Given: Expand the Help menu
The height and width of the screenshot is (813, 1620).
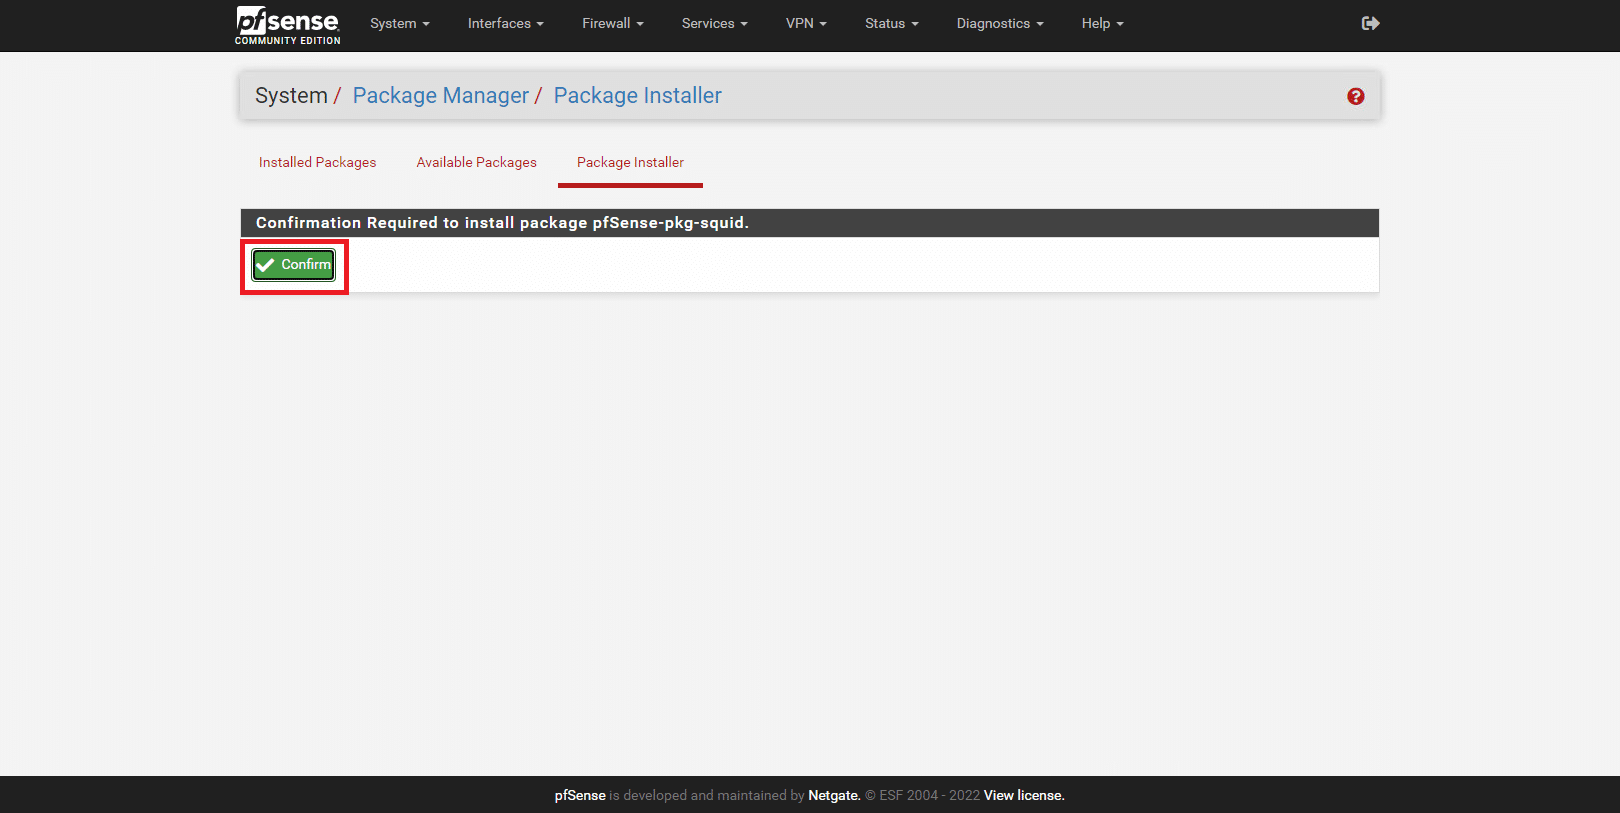Looking at the screenshot, I should [x=1103, y=23].
